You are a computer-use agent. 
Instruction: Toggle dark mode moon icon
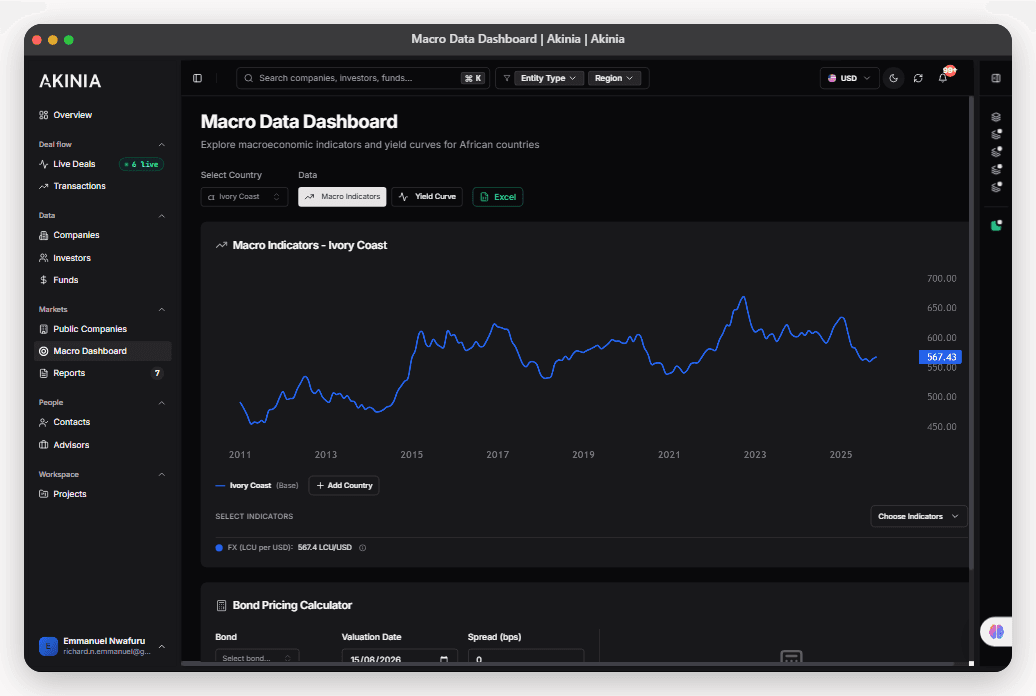pyautogui.click(x=893, y=78)
